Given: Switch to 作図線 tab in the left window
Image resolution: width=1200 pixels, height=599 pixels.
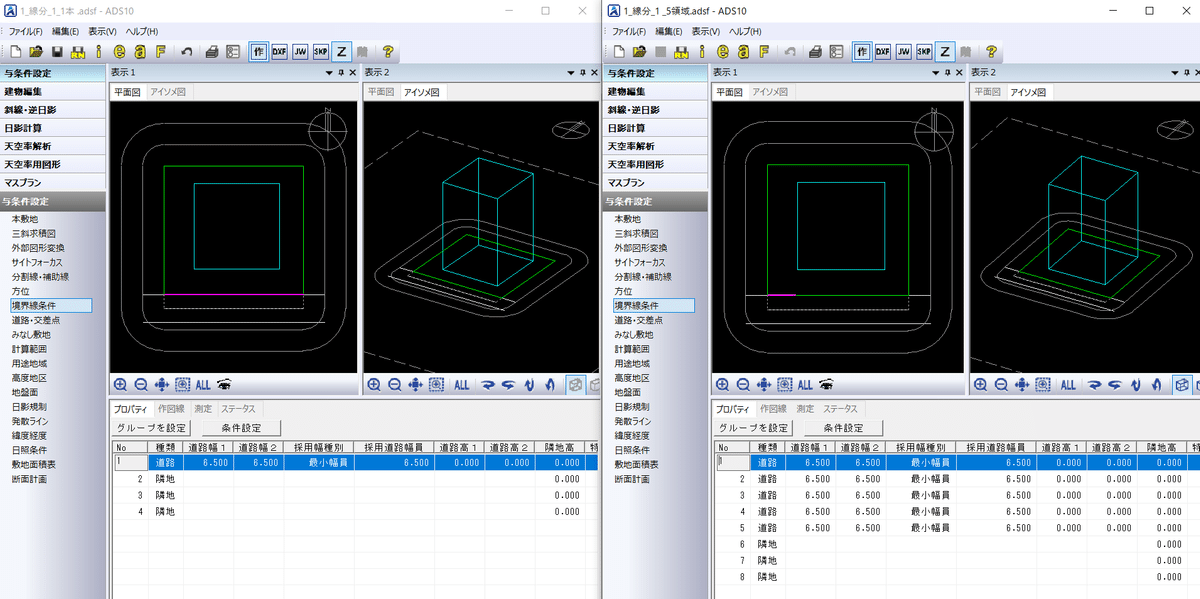Looking at the screenshot, I should (171, 409).
